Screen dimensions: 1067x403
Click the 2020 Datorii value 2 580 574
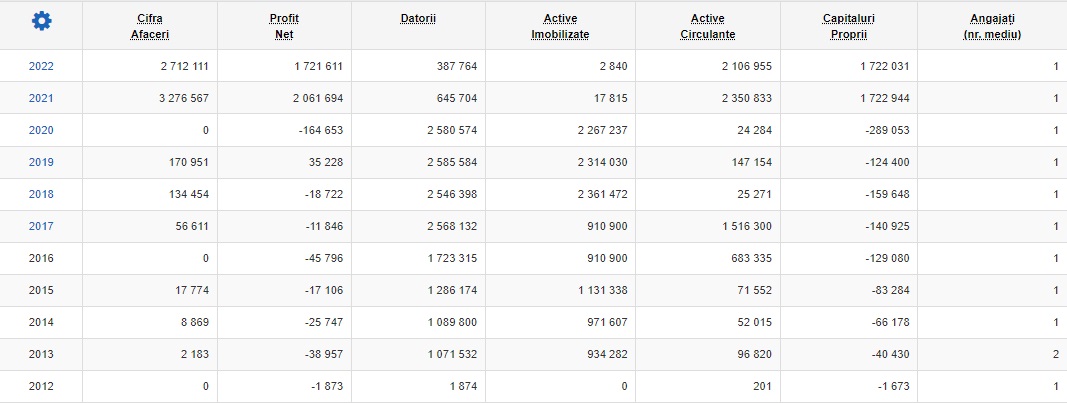click(446, 131)
